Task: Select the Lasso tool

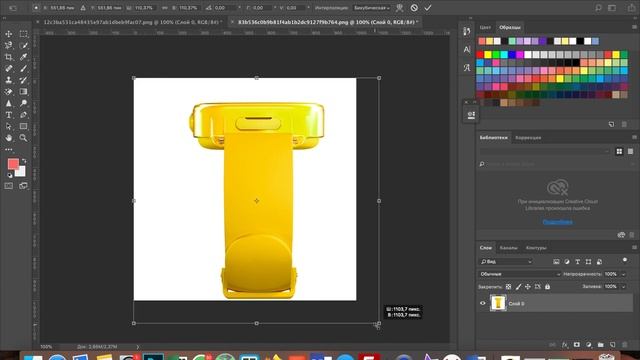Action: pyautogui.click(x=9, y=46)
